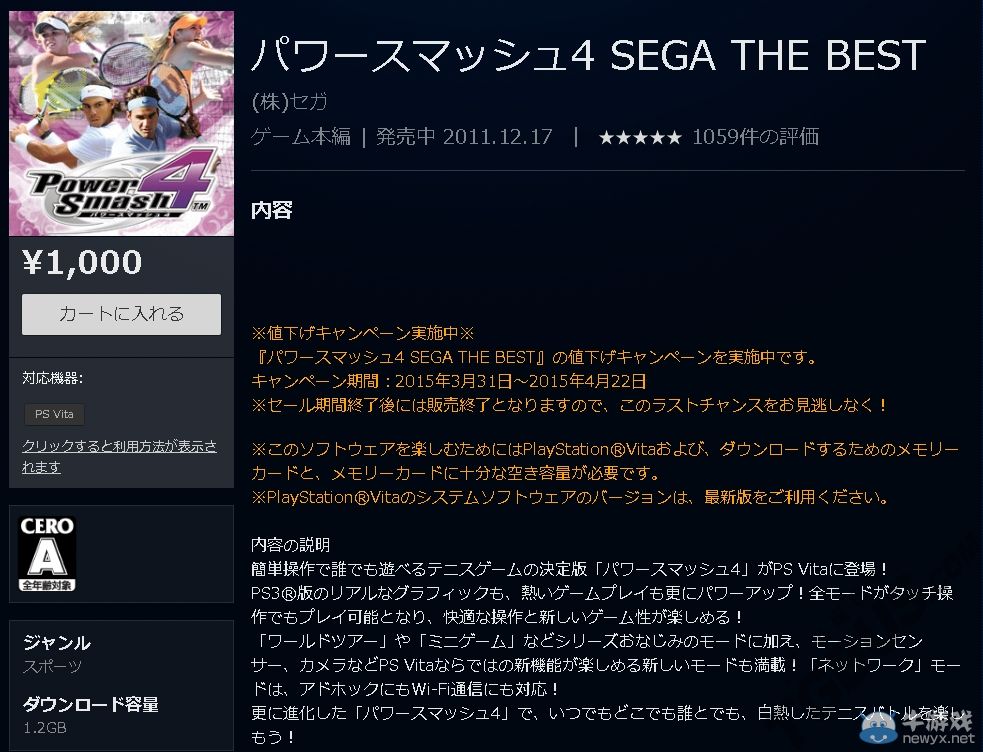Click the 発売中 2011.12.17 release date

464,137
